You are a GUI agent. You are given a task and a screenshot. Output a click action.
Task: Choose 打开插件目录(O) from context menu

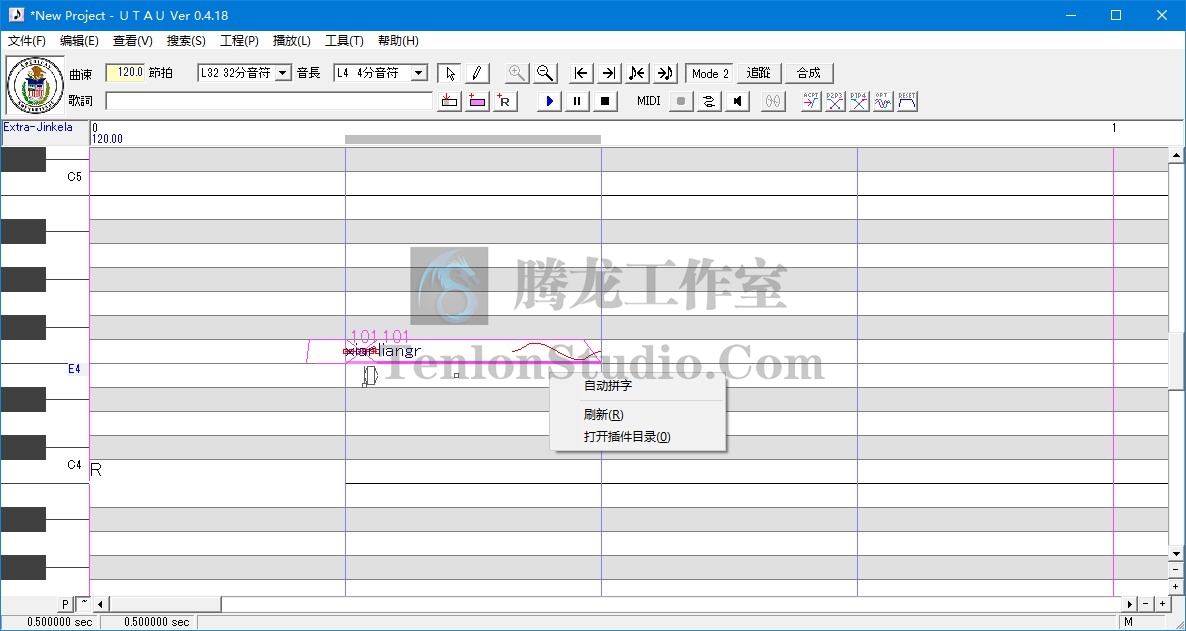point(638,437)
